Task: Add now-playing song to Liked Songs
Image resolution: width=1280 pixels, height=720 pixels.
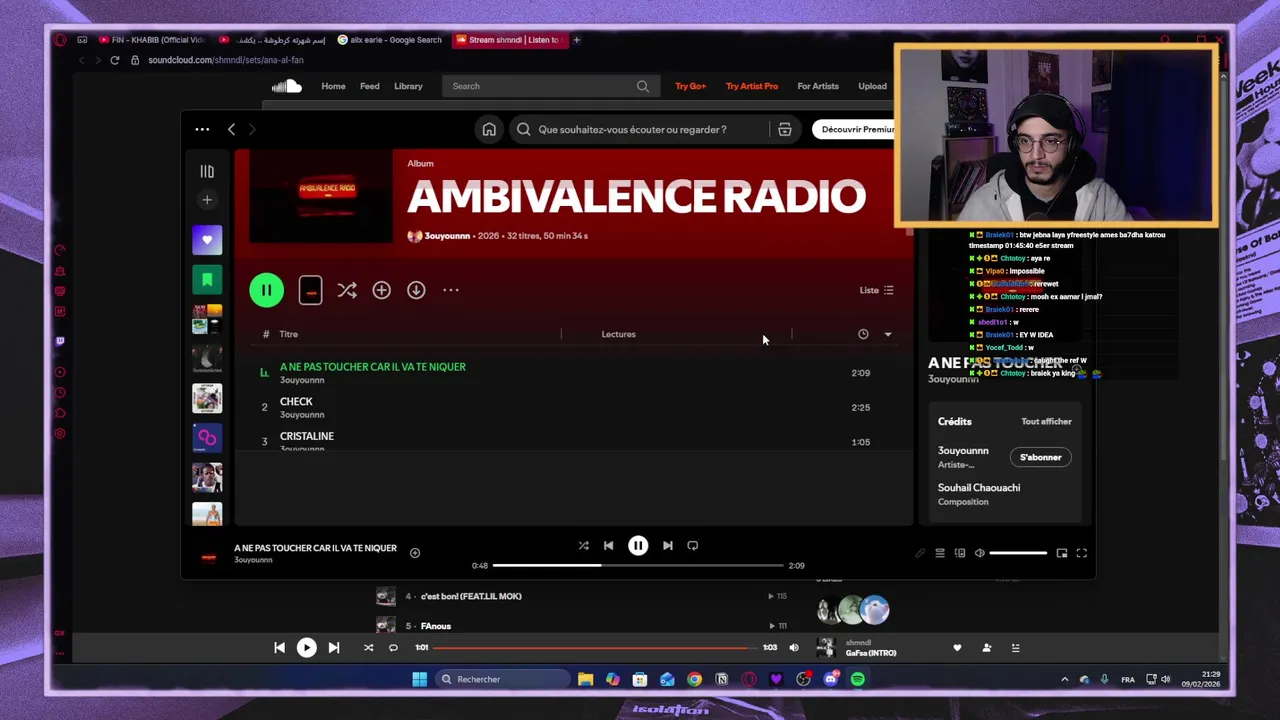Action: point(415,553)
